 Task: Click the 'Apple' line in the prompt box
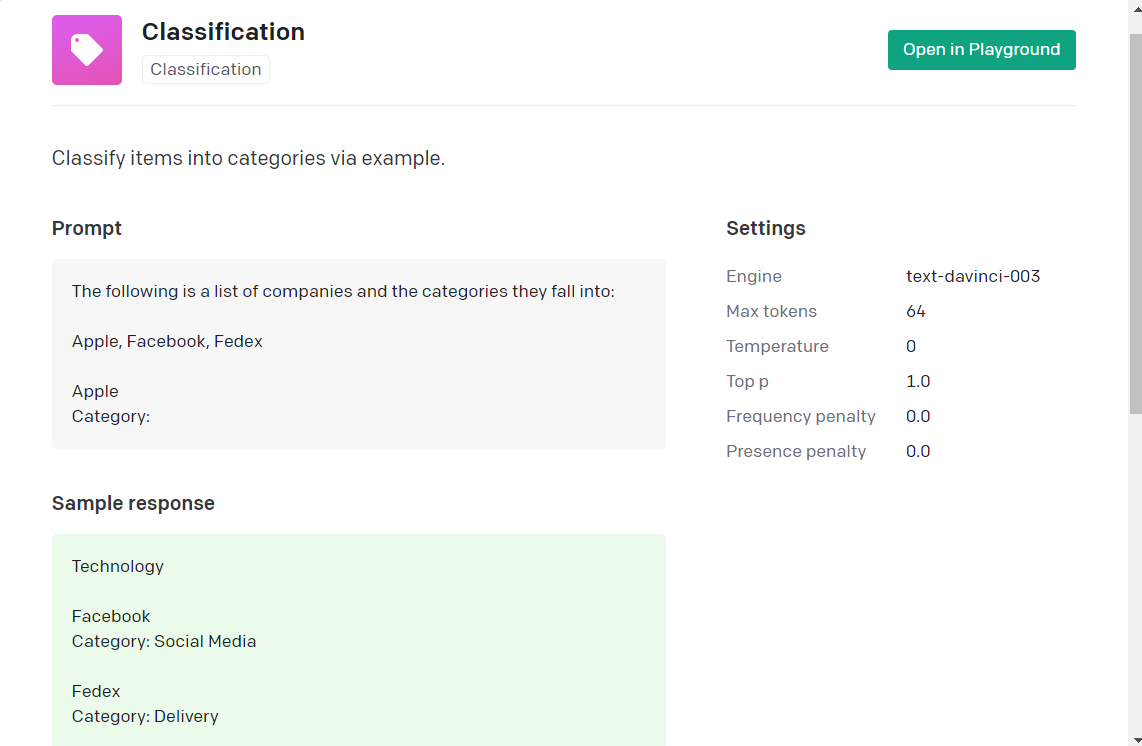point(95,391)
